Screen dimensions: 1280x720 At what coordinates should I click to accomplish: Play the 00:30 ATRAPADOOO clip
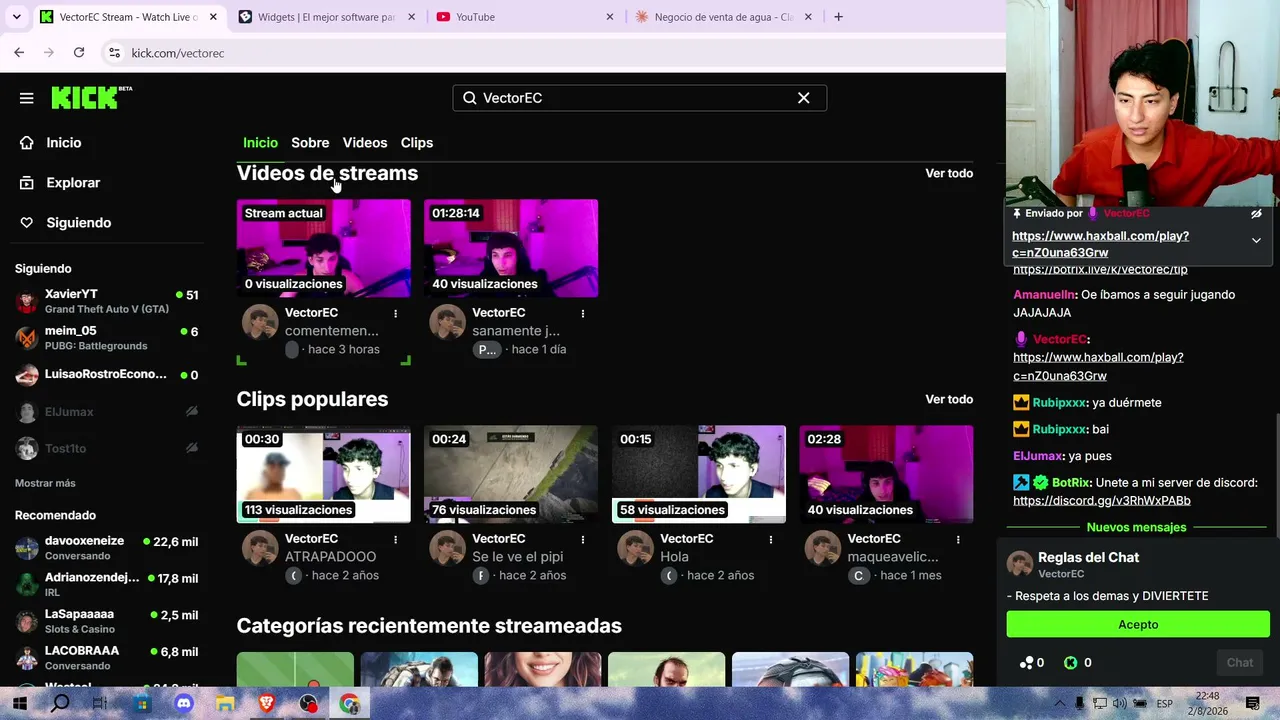pyautogui.click(x=324, y=474)
